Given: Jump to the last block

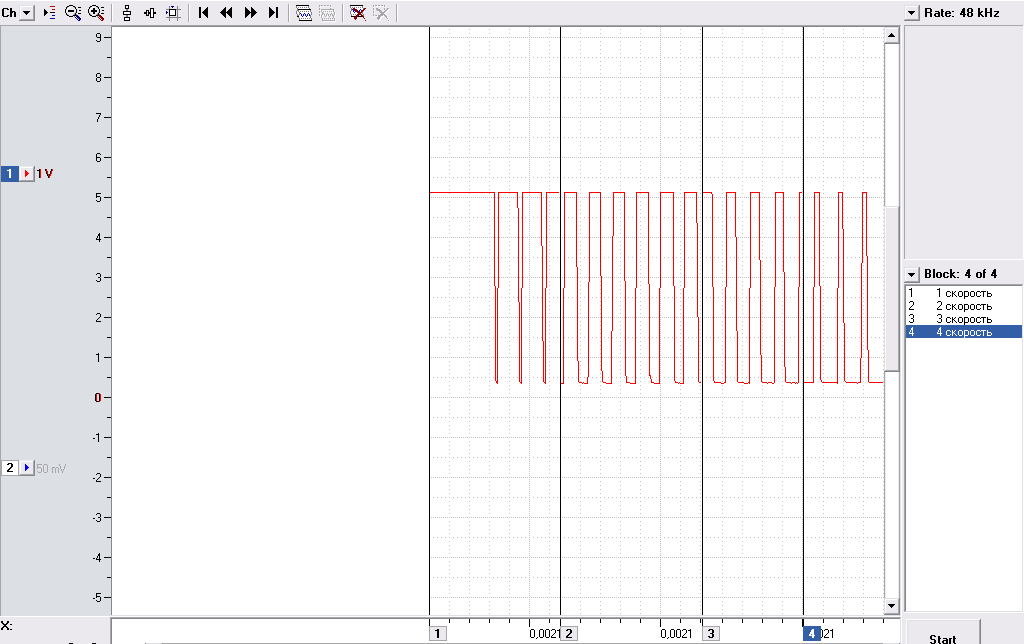Looking at the screenshot, I should (x=274, y=12).
